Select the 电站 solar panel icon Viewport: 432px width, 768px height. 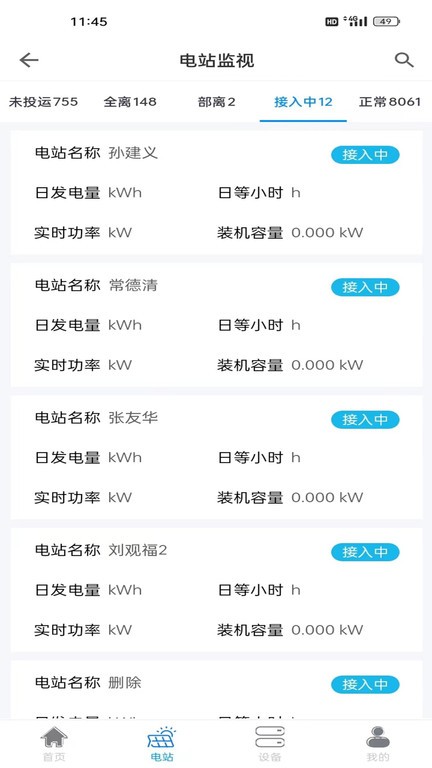(162, 737)
